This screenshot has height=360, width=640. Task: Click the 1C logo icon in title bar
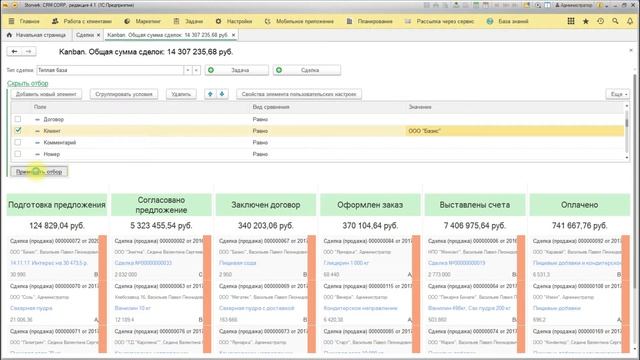pos(5,5)
